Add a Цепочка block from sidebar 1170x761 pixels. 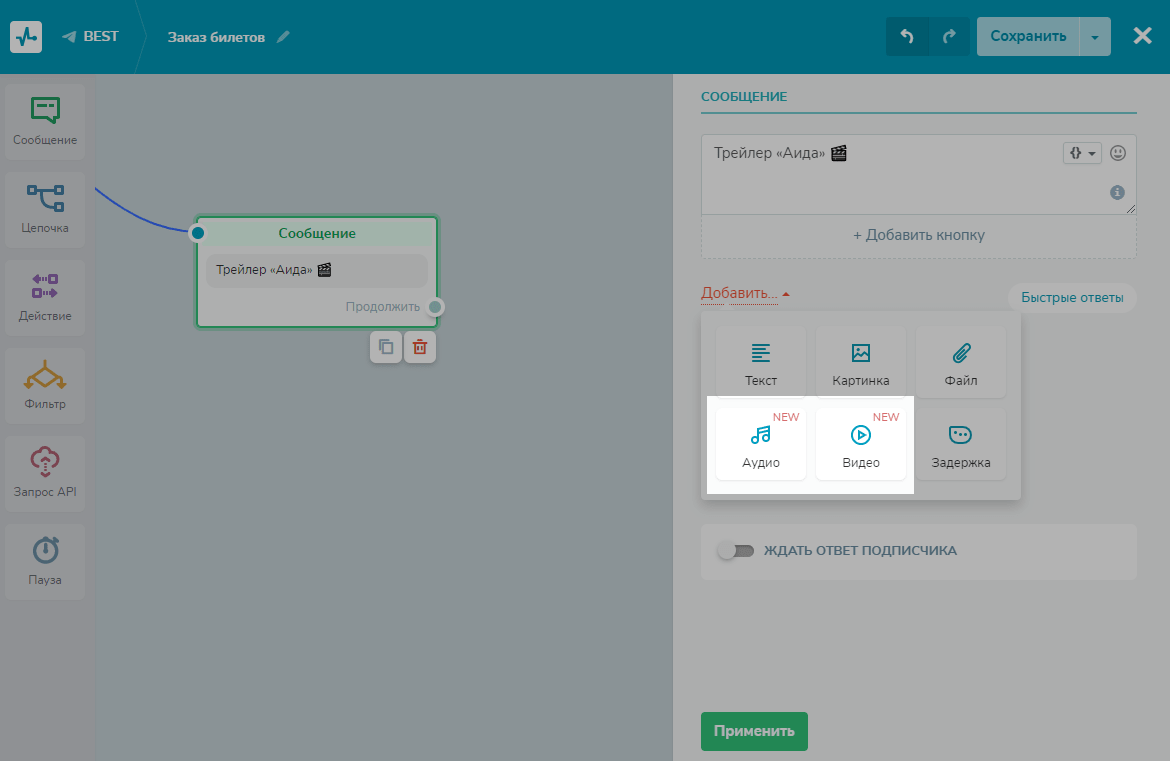coord(45,210)
